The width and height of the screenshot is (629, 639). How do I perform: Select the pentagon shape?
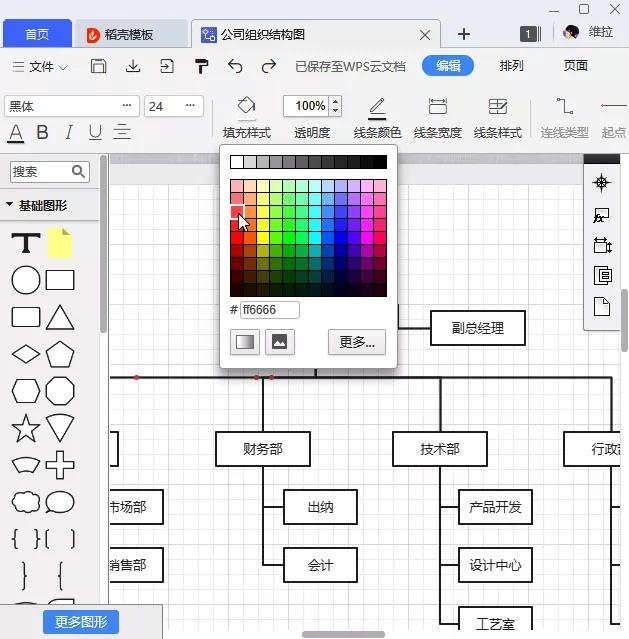[x=60, y=354]
